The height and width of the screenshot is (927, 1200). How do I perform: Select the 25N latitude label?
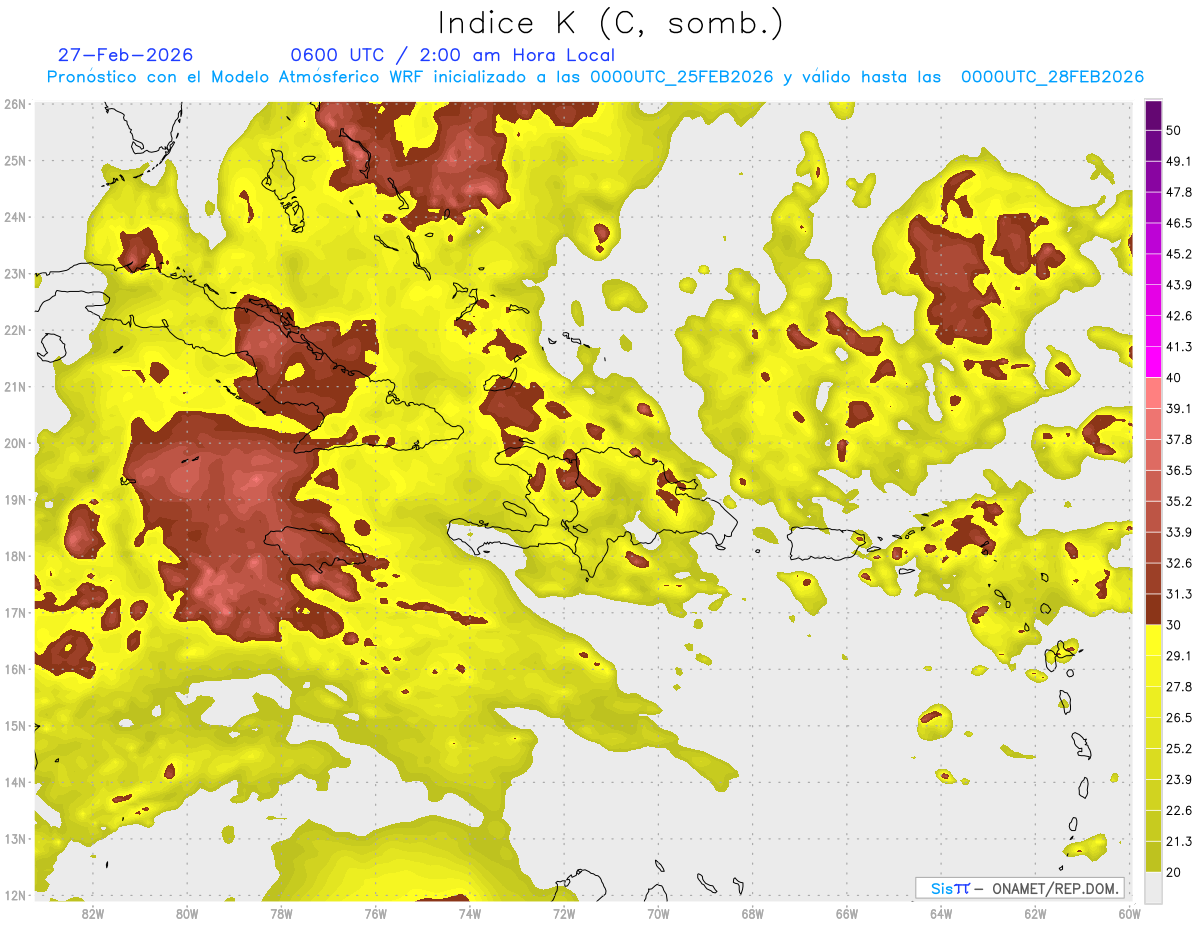tap(14, 160)
